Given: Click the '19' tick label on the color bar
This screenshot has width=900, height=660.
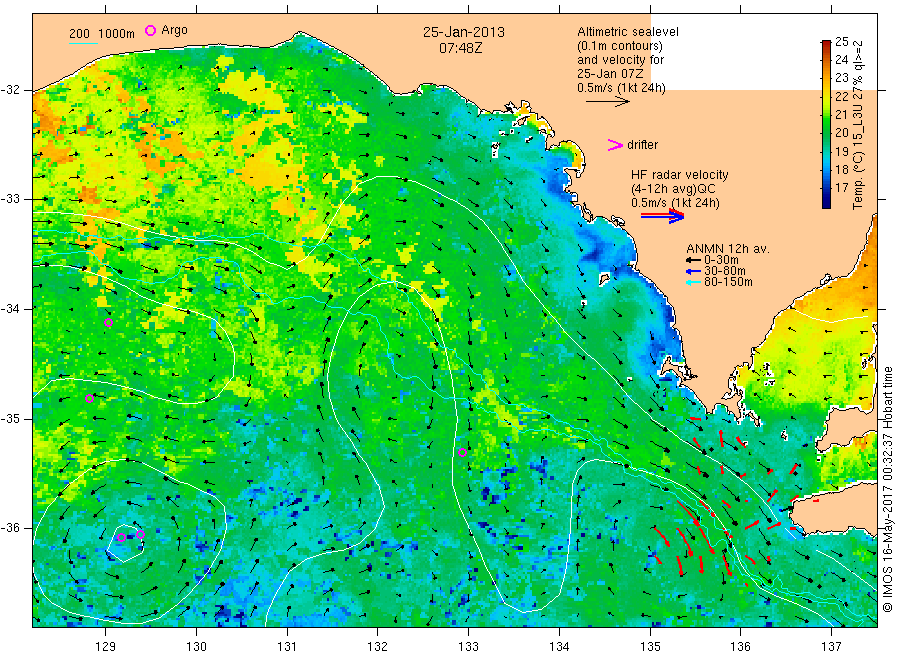Looking at the screenshot, I should pos(841,152).
